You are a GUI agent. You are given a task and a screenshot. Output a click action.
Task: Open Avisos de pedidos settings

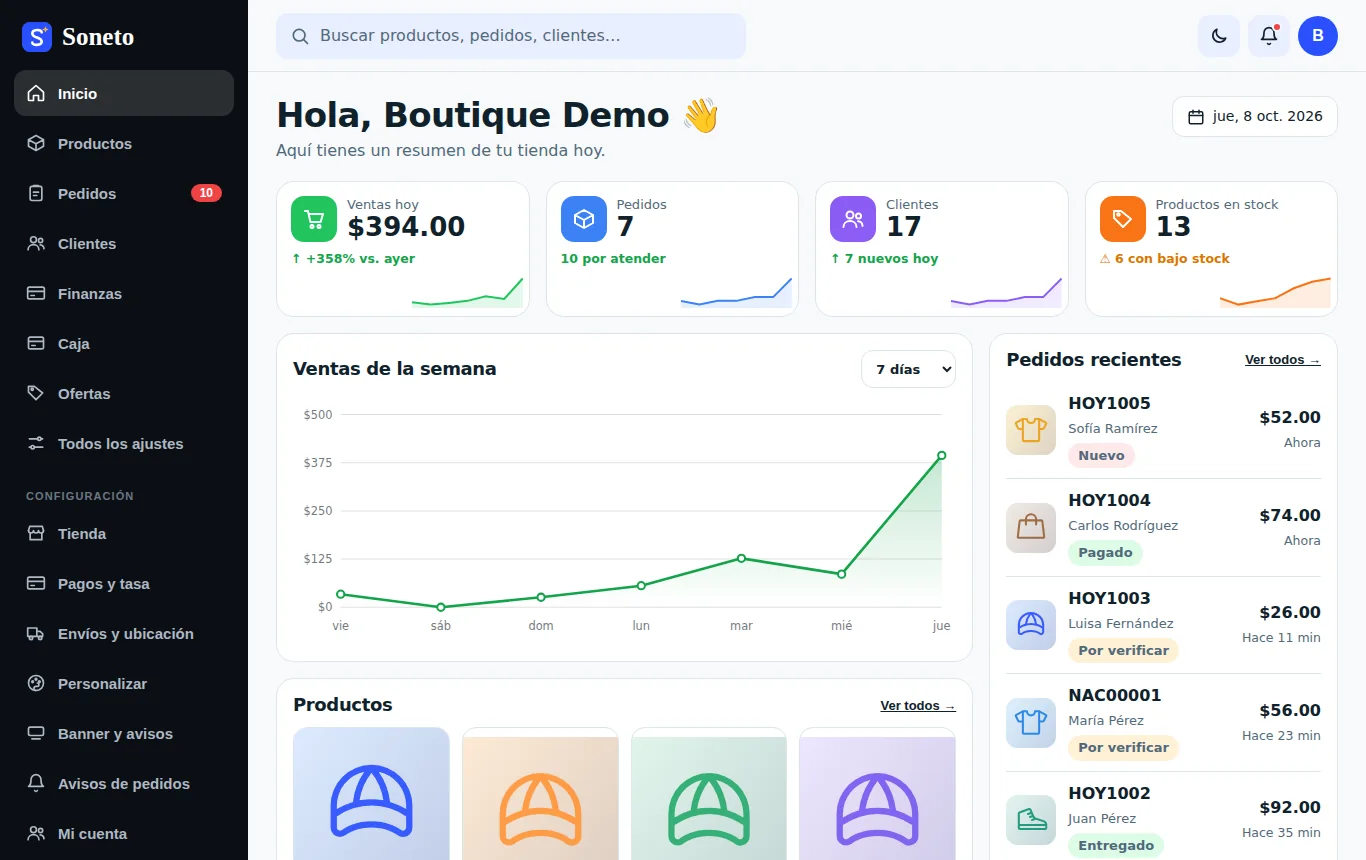pyautogui.click(x=124, y=783)
